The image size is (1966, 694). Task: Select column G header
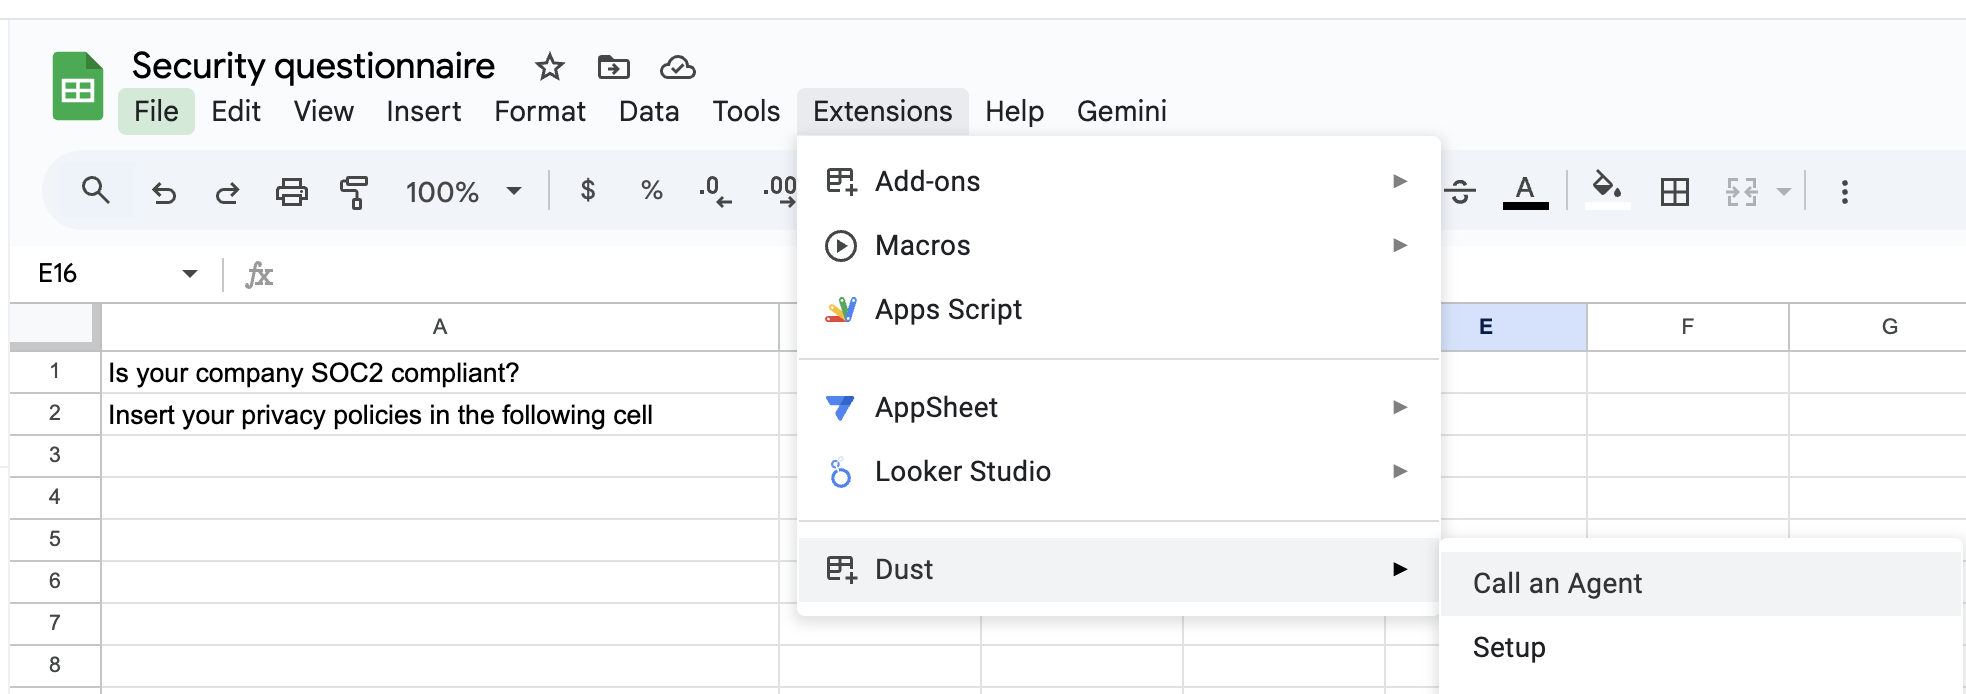1878,327
